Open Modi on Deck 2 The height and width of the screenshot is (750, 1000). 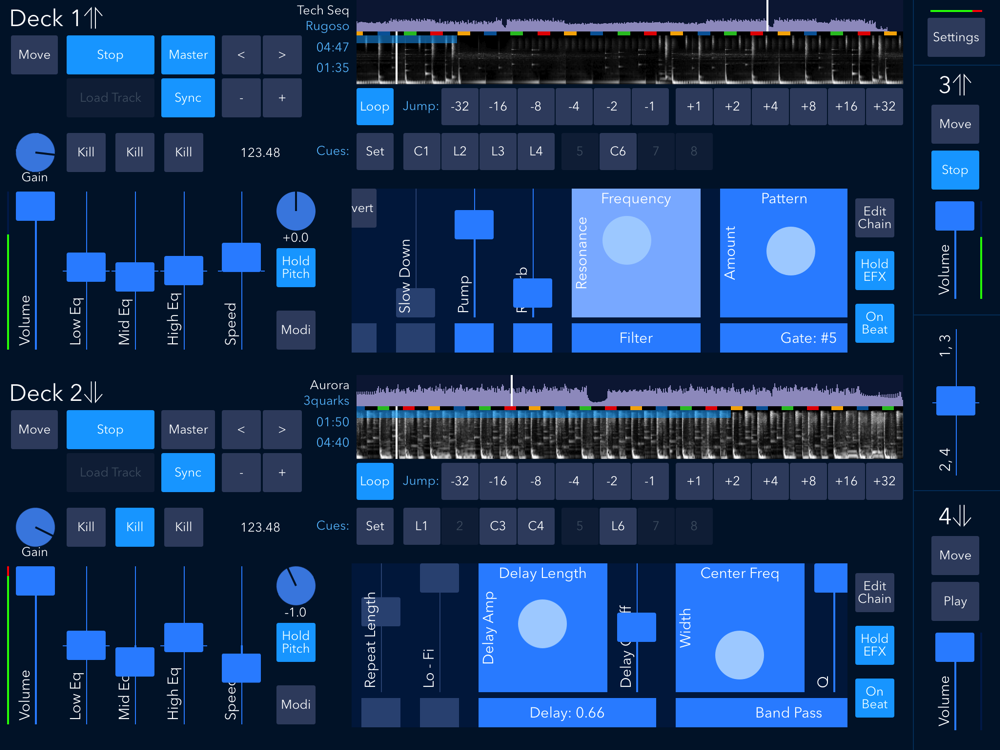point(296,705)
